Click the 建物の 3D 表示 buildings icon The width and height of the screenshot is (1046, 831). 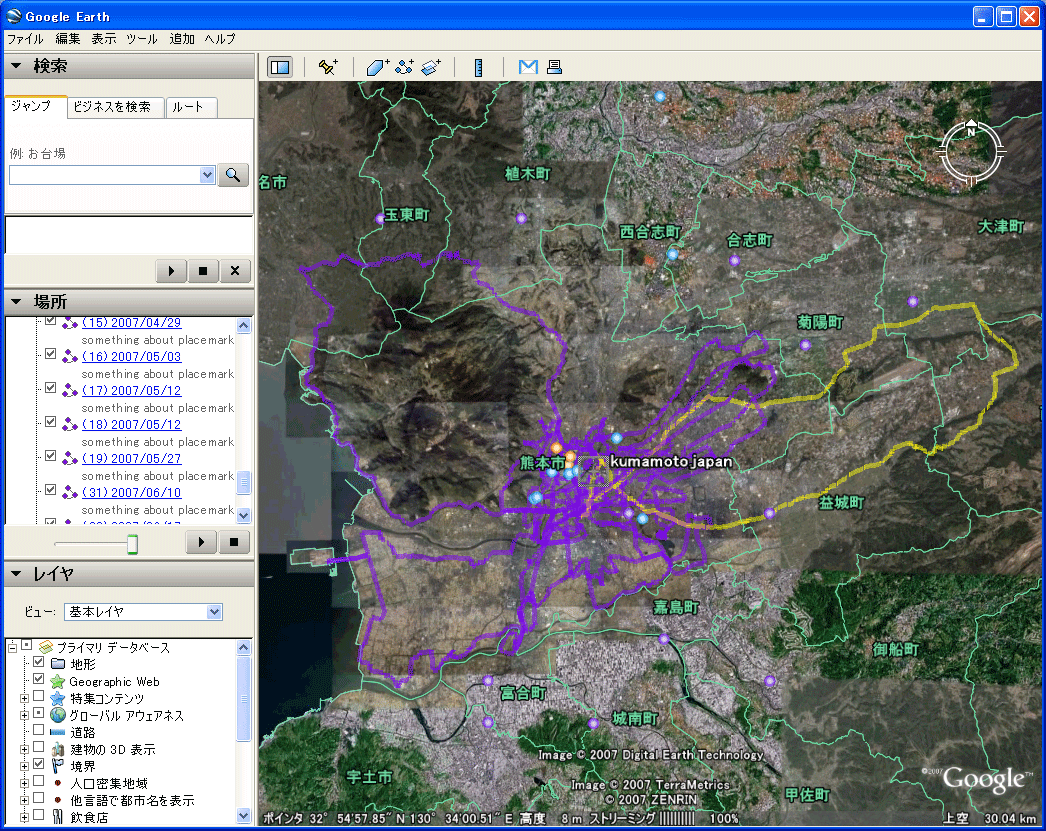[57, 749]
